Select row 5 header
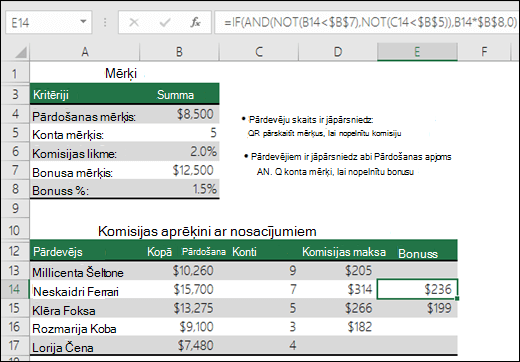The height and width of the screenshot is (362, 520). click(x=15, y=133)
